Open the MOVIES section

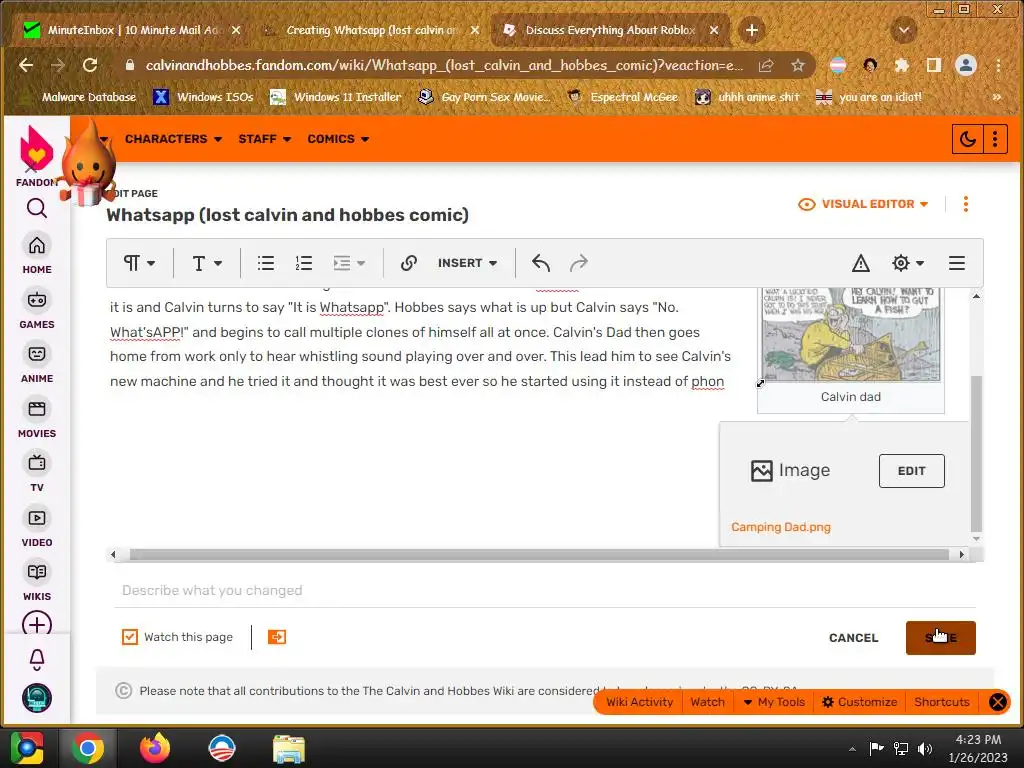point(37,418)
